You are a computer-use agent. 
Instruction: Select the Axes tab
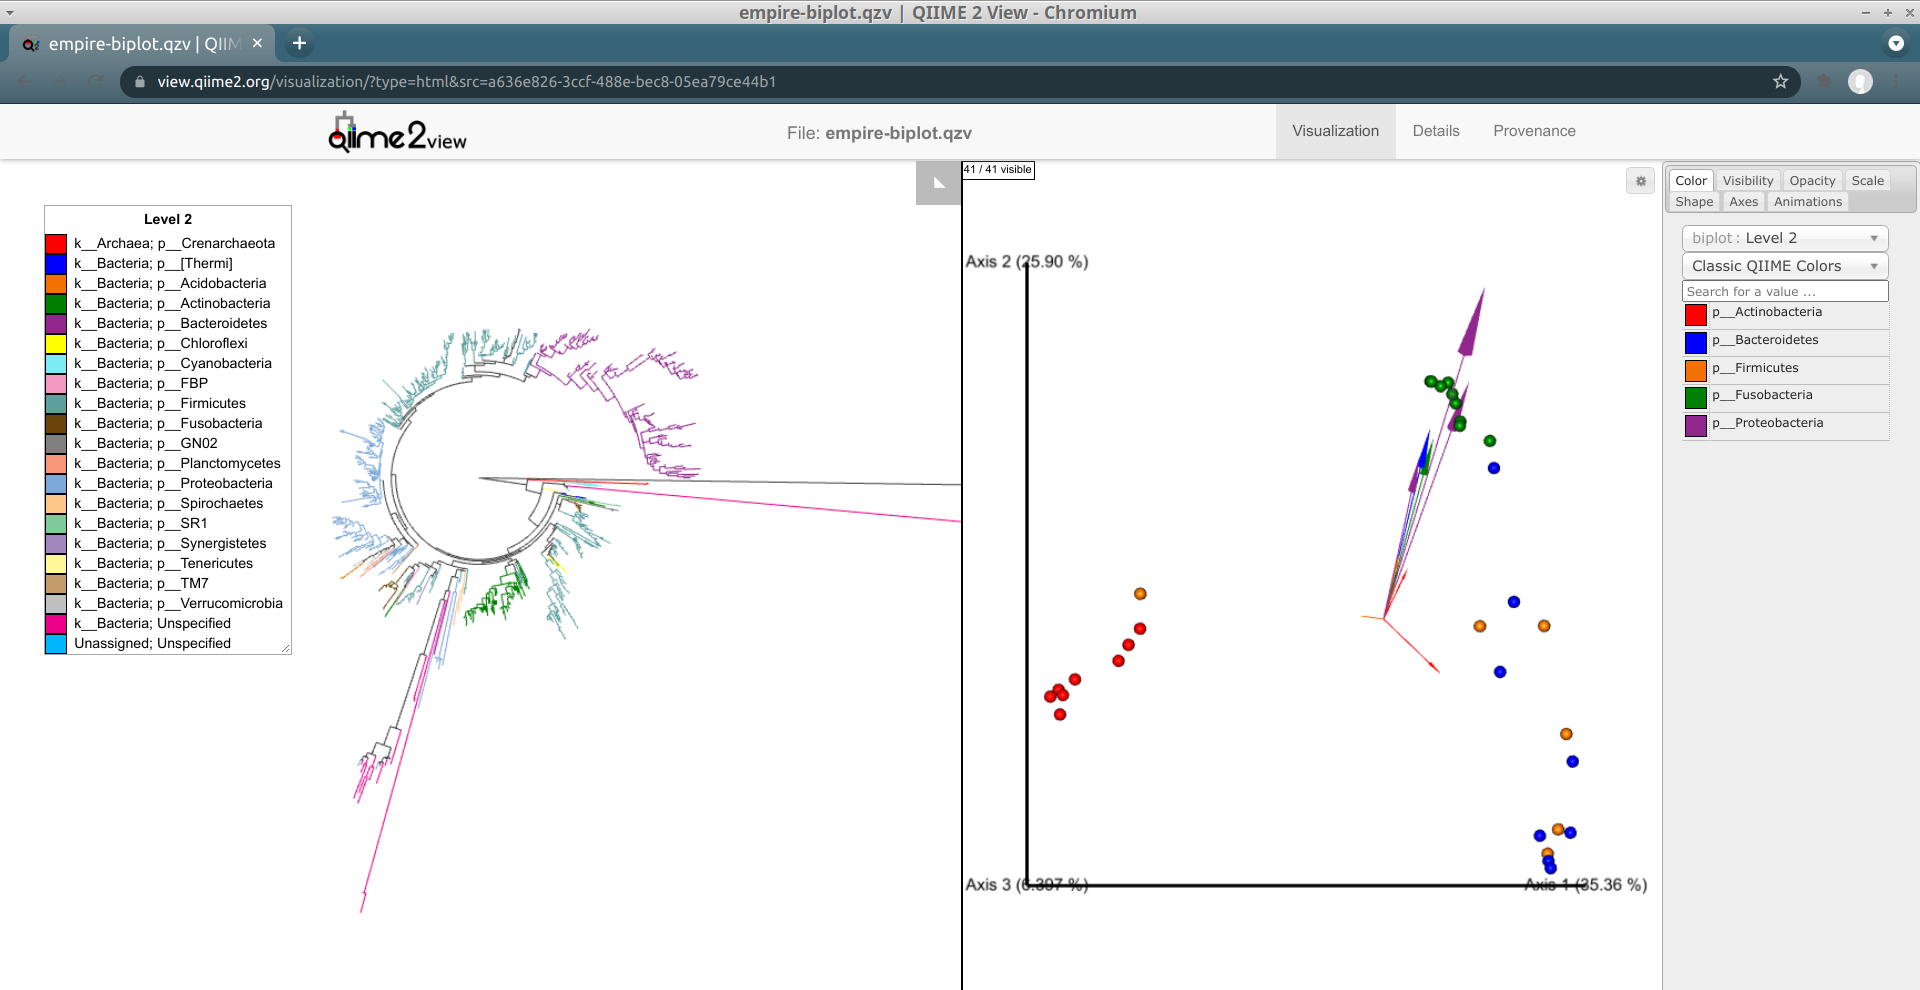[1743, 202]
